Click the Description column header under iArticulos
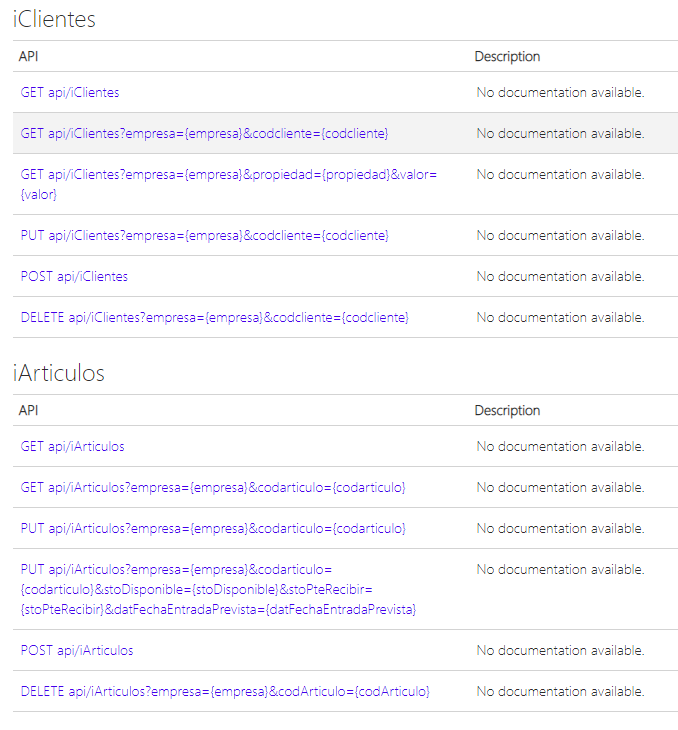Viewport: 678px width, 730px height. 507,410
